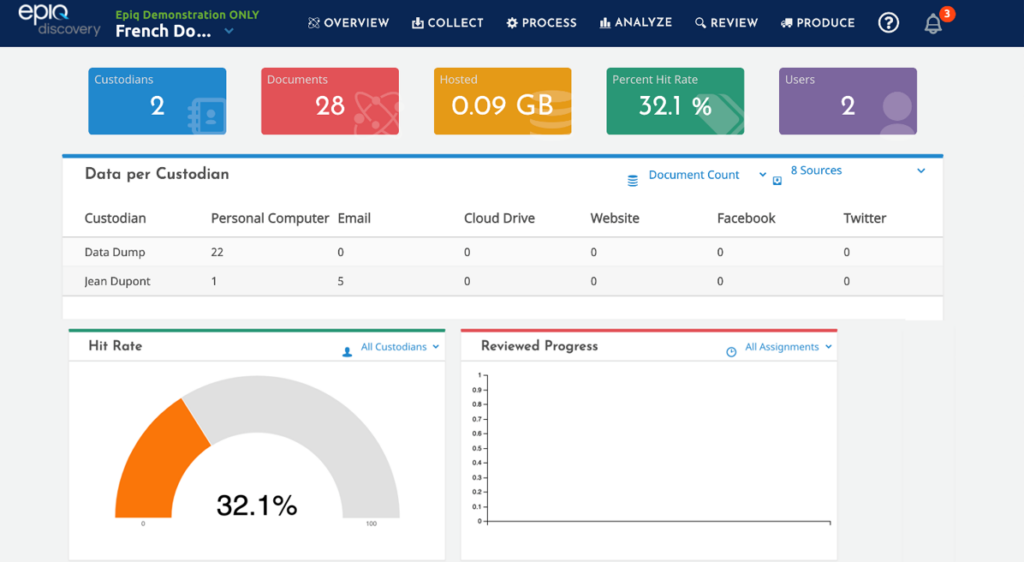This screenshot has height=562, width=1024.
Task: Open the All Custodians dropdown
Action: click(400, 347)
